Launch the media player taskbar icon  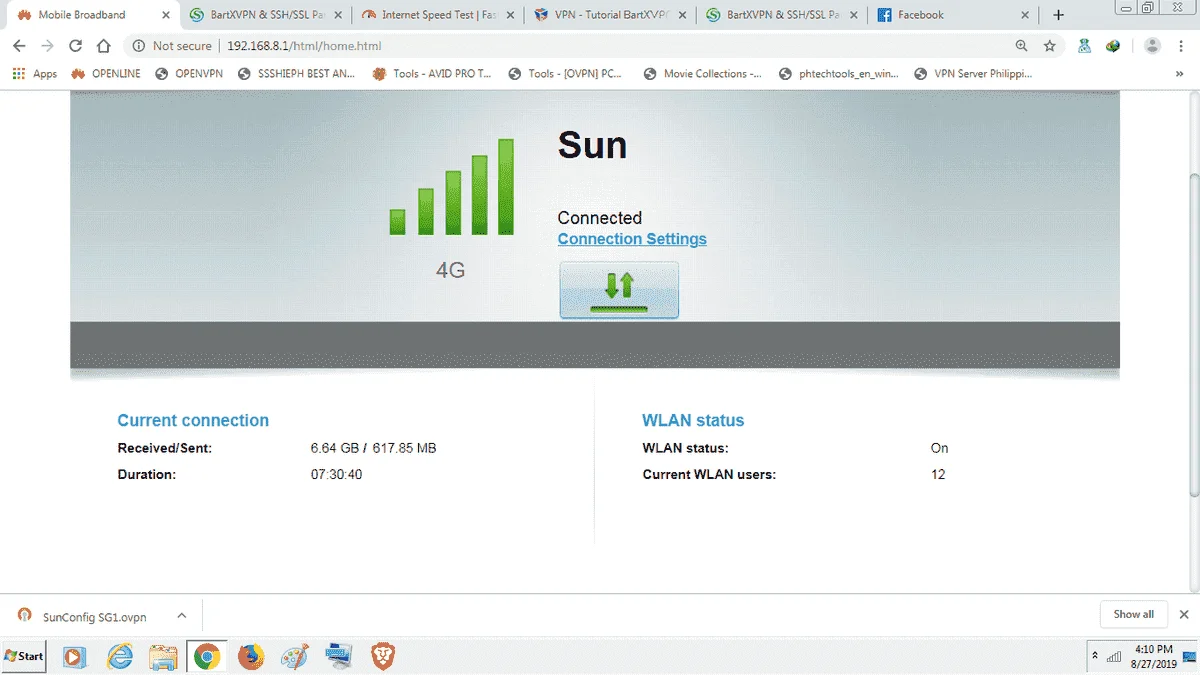74,656
